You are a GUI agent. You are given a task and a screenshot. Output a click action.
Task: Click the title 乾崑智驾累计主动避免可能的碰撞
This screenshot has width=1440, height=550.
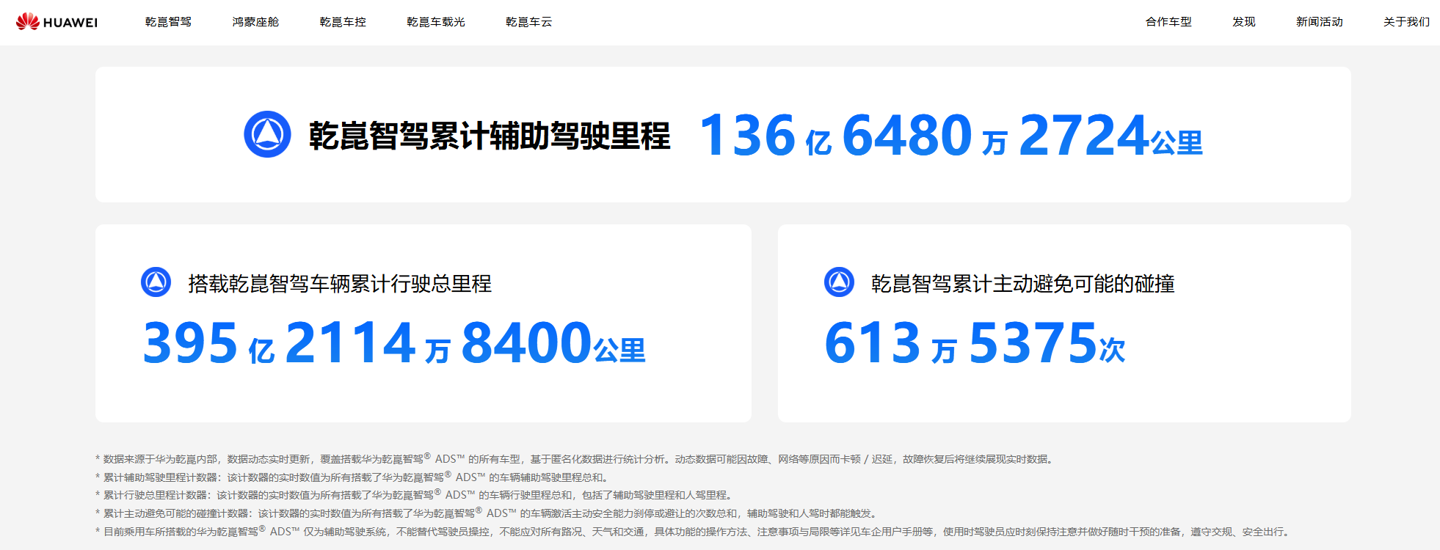(x=1023, y=284)
